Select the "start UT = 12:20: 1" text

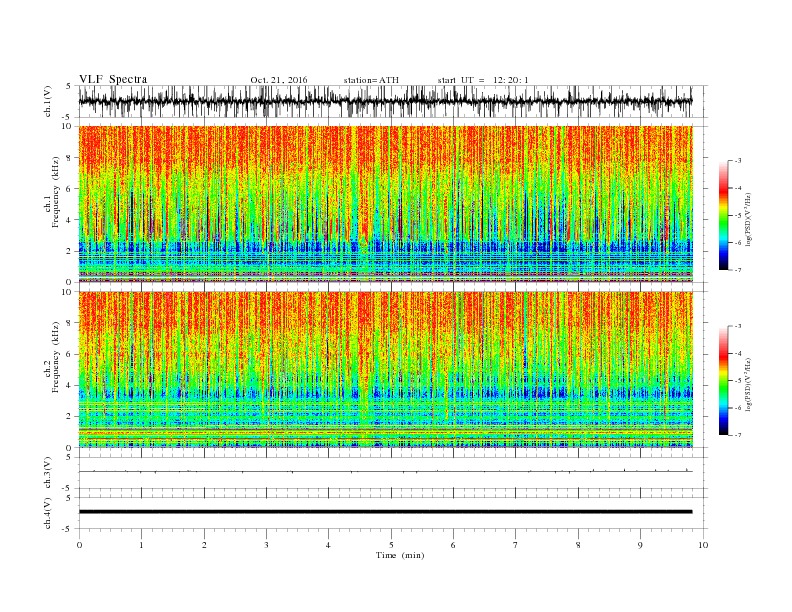coord(483,80)
